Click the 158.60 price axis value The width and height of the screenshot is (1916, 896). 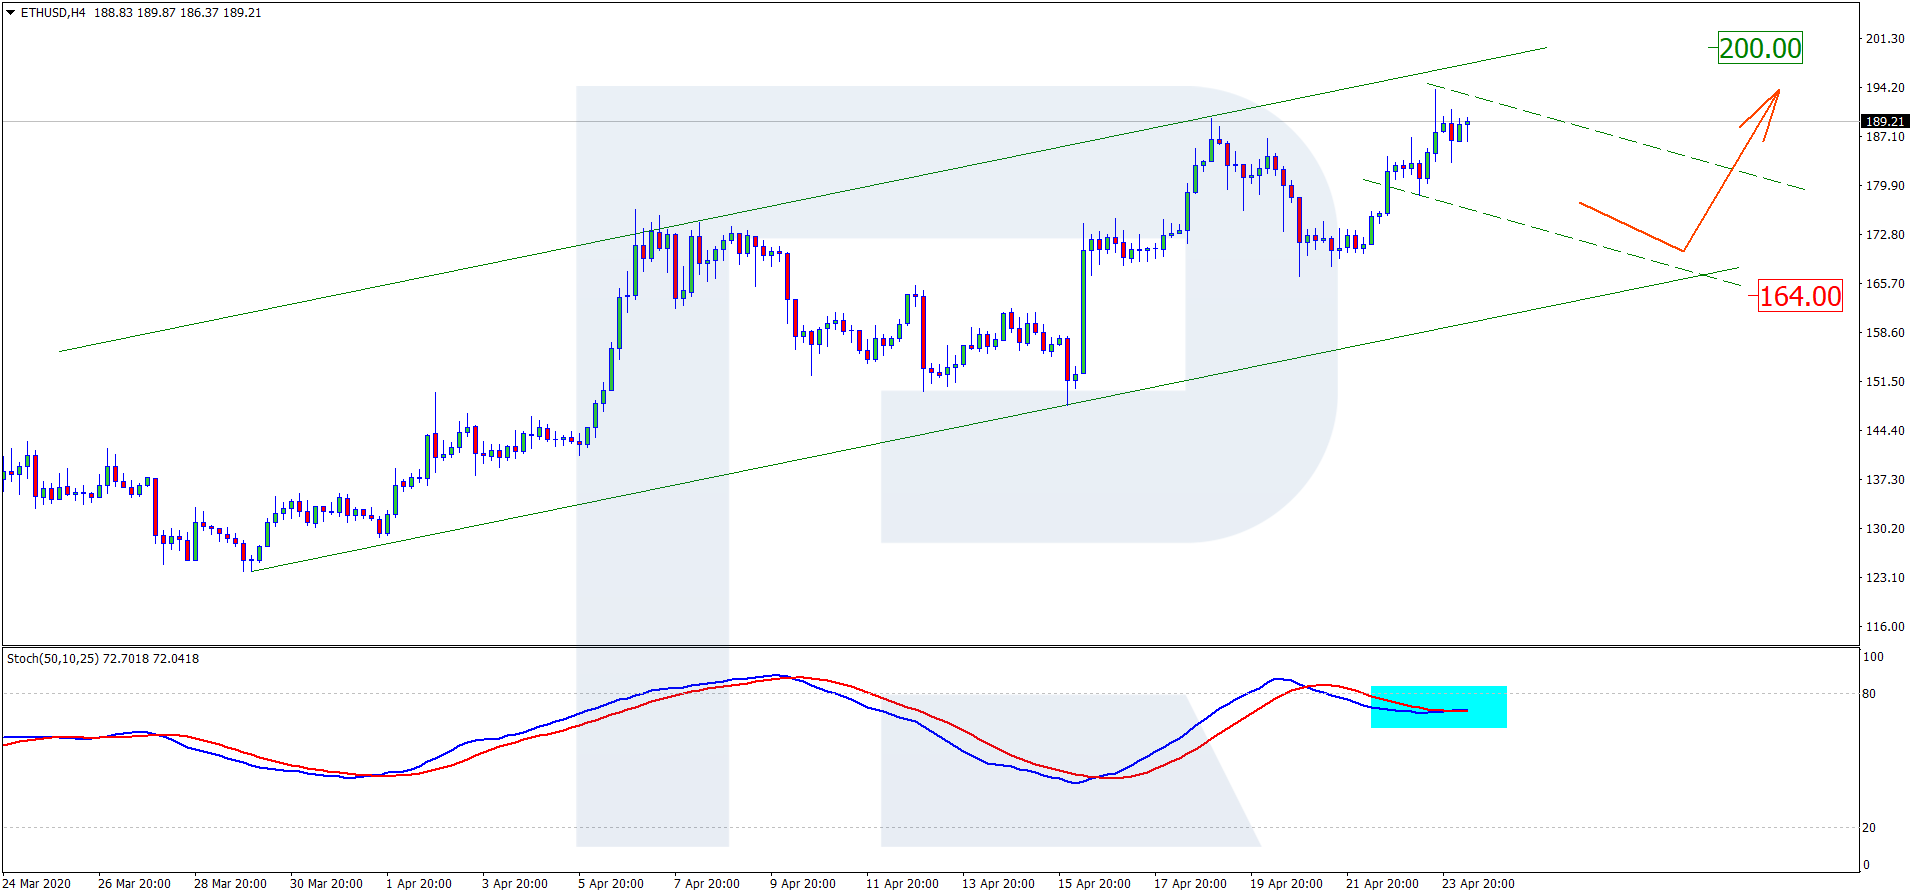(1885, 333)
